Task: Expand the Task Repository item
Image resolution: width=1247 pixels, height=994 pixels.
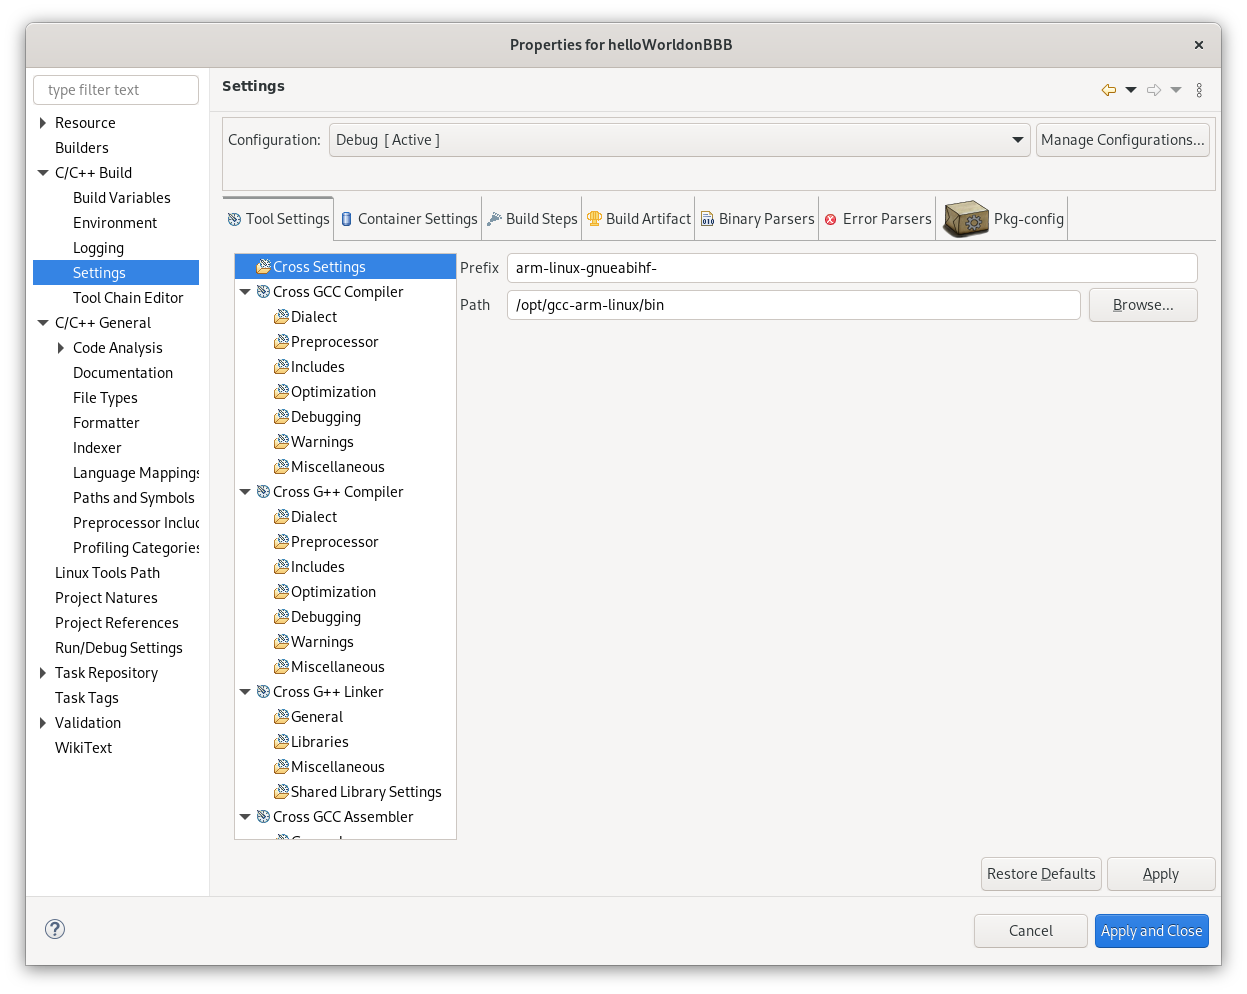Action: [x=42, y=673]
